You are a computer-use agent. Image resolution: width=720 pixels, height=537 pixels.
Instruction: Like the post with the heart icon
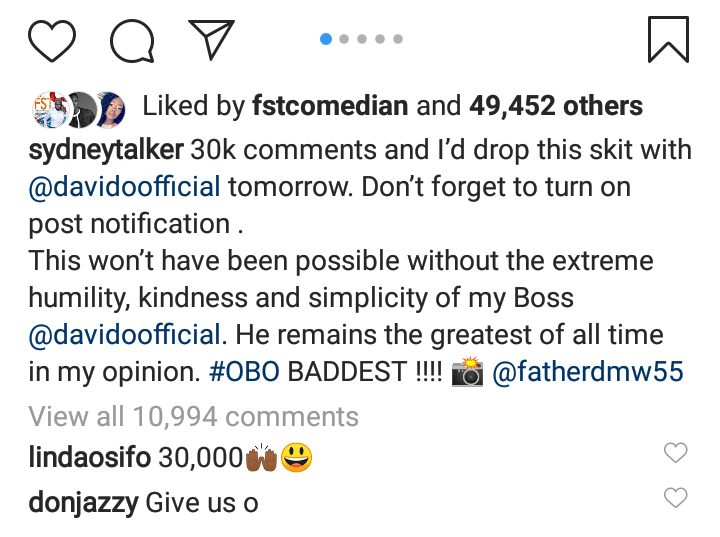coord(52,40)
